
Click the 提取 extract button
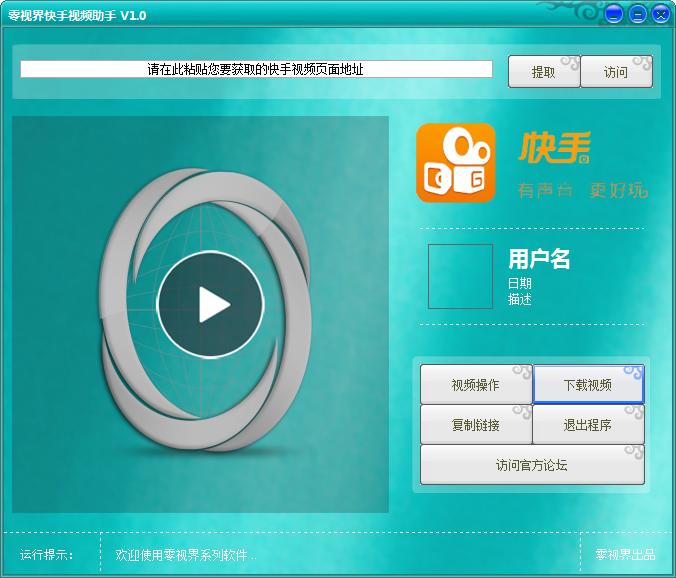[544, 72]
